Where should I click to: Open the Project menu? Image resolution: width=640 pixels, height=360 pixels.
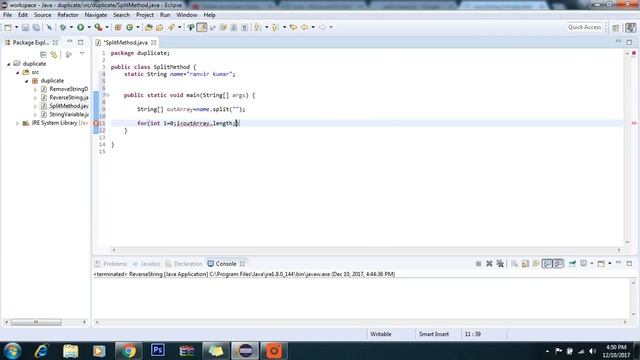click(145, 15)
